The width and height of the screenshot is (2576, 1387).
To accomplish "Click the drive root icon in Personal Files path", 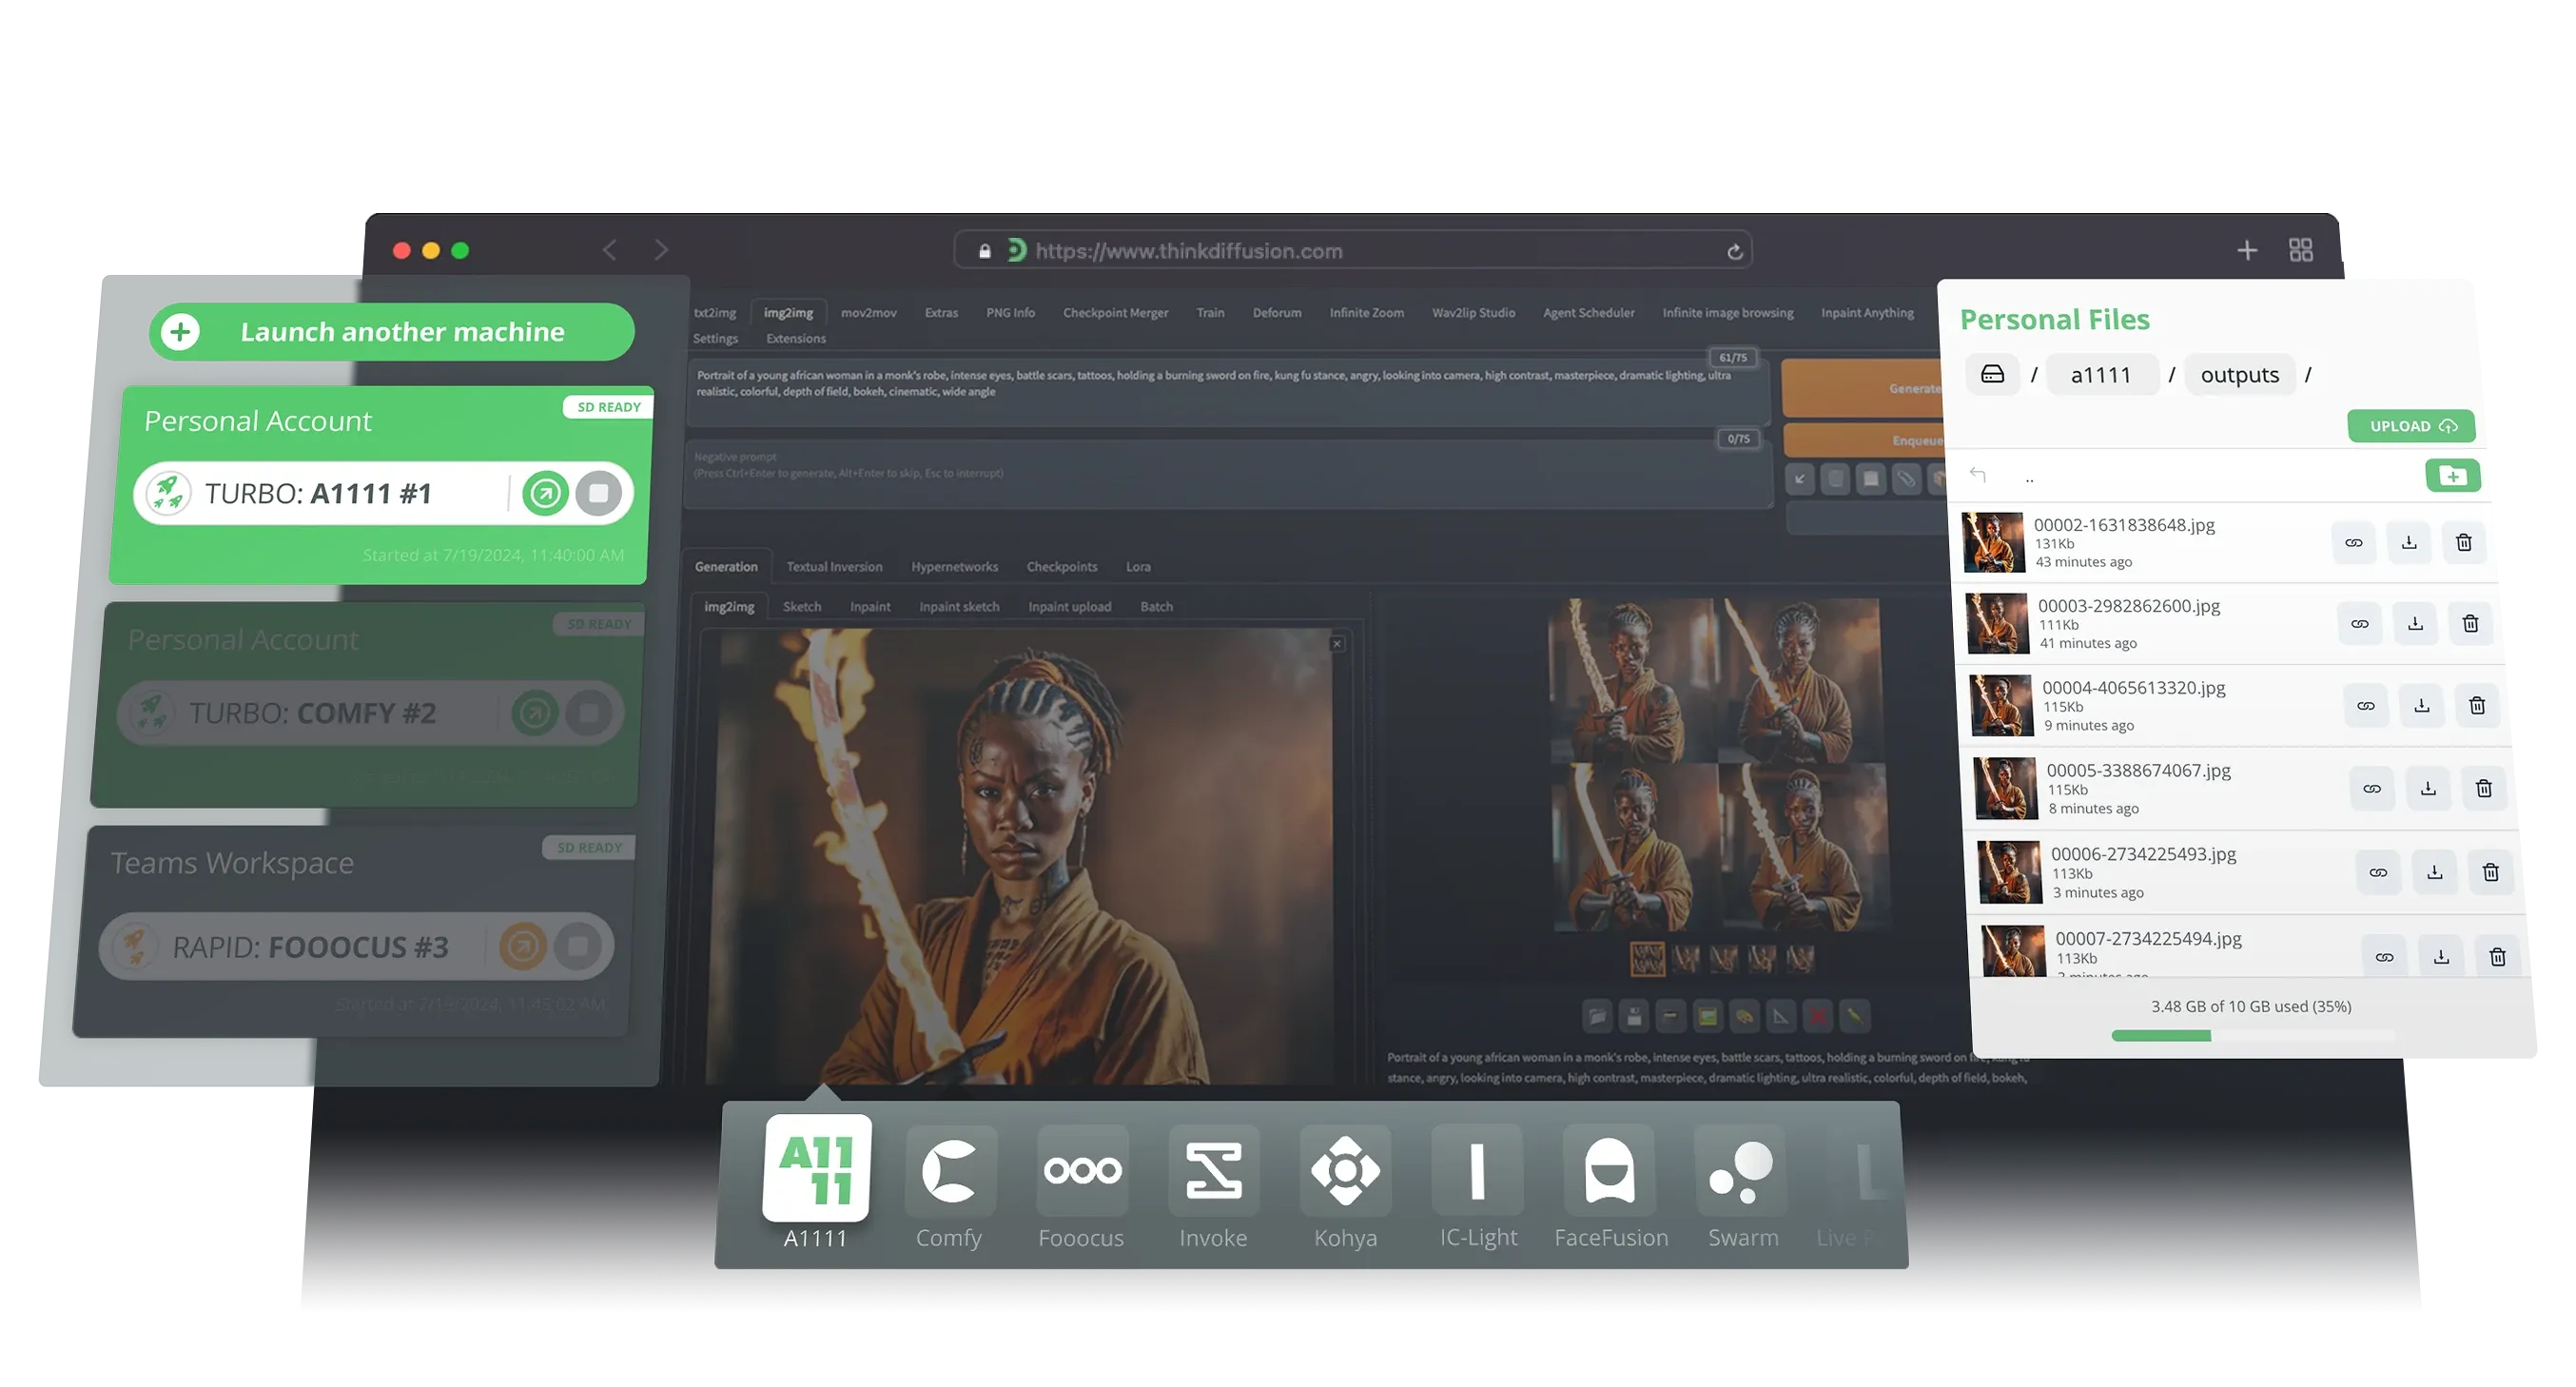I will (1992, 374).
